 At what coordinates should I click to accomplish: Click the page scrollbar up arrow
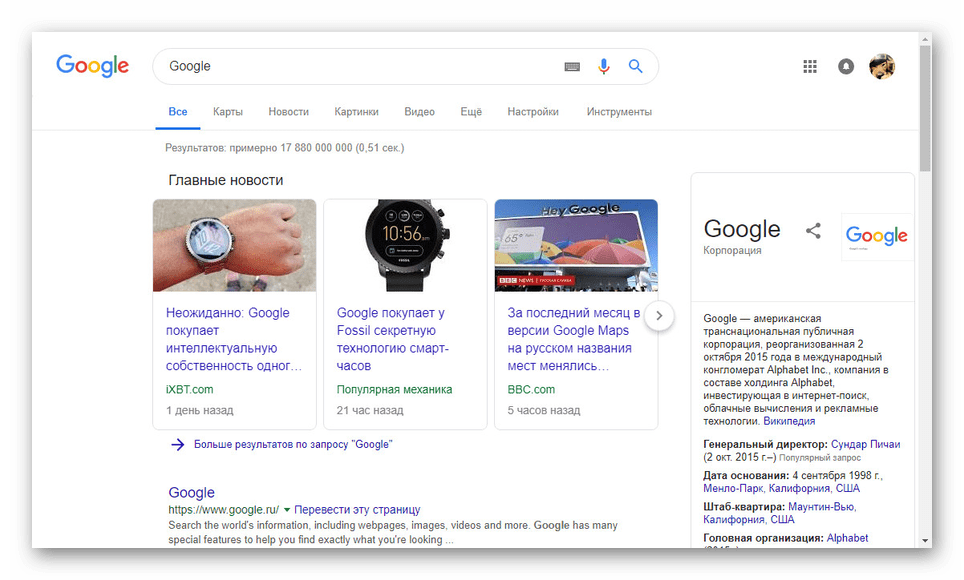pos(925,39)
